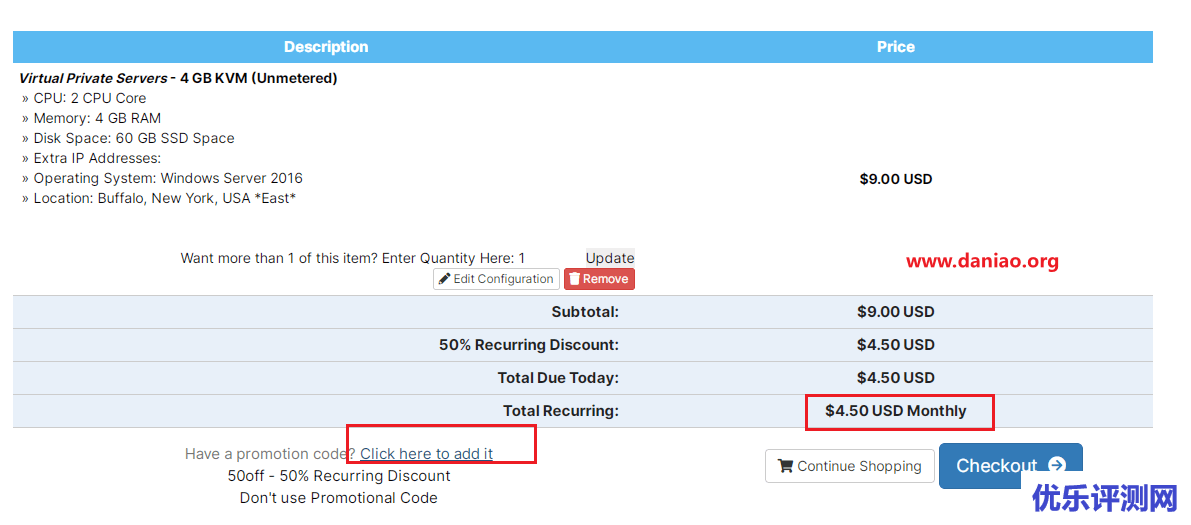Select the 'Price' column header
This screenshot has height=525, width=1191.
[x=896, y=47]
